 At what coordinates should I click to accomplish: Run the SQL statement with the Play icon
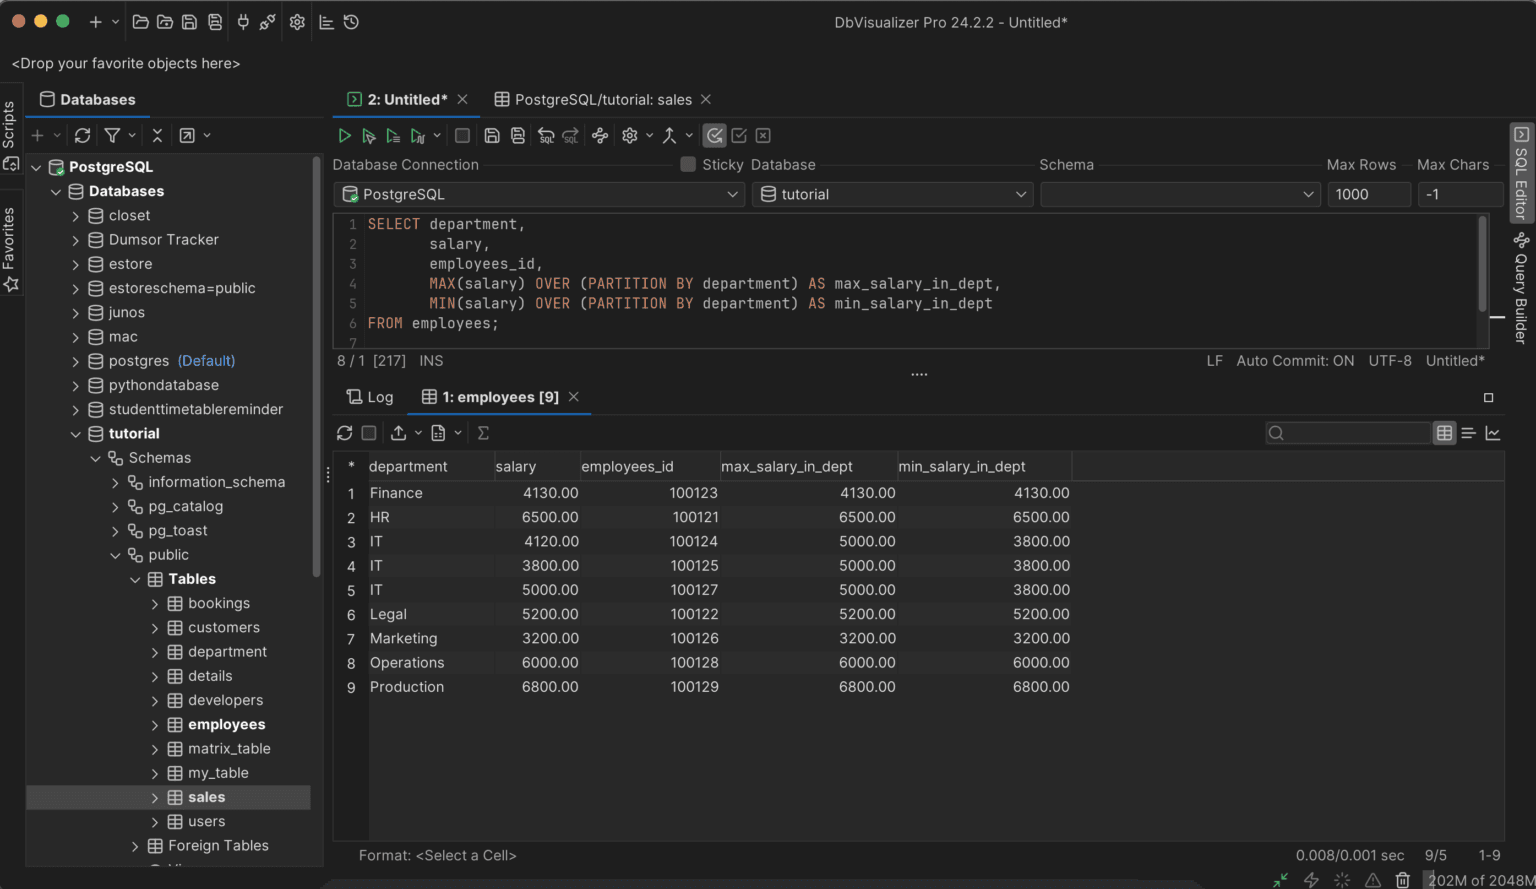pyautogui.click(x=345, y=135)
